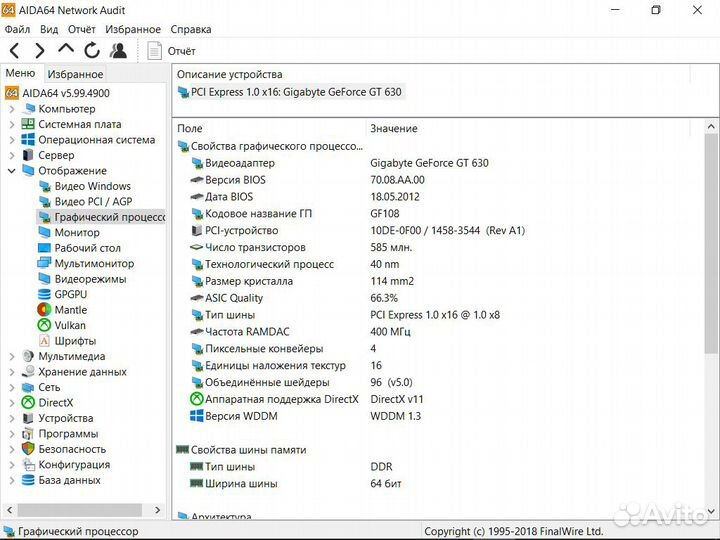Select the AIDA64 v5.99.4900 root tree node

57,93
